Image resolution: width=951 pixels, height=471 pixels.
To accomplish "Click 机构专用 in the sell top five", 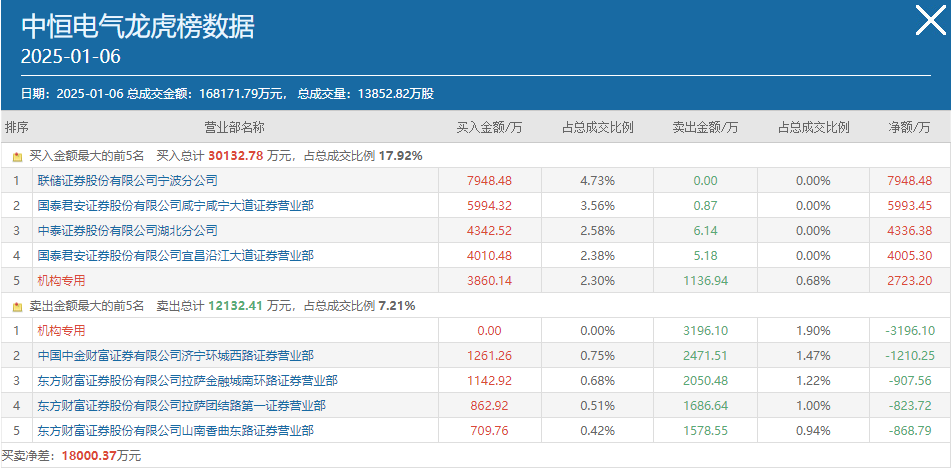I will (x=61, y=331).
